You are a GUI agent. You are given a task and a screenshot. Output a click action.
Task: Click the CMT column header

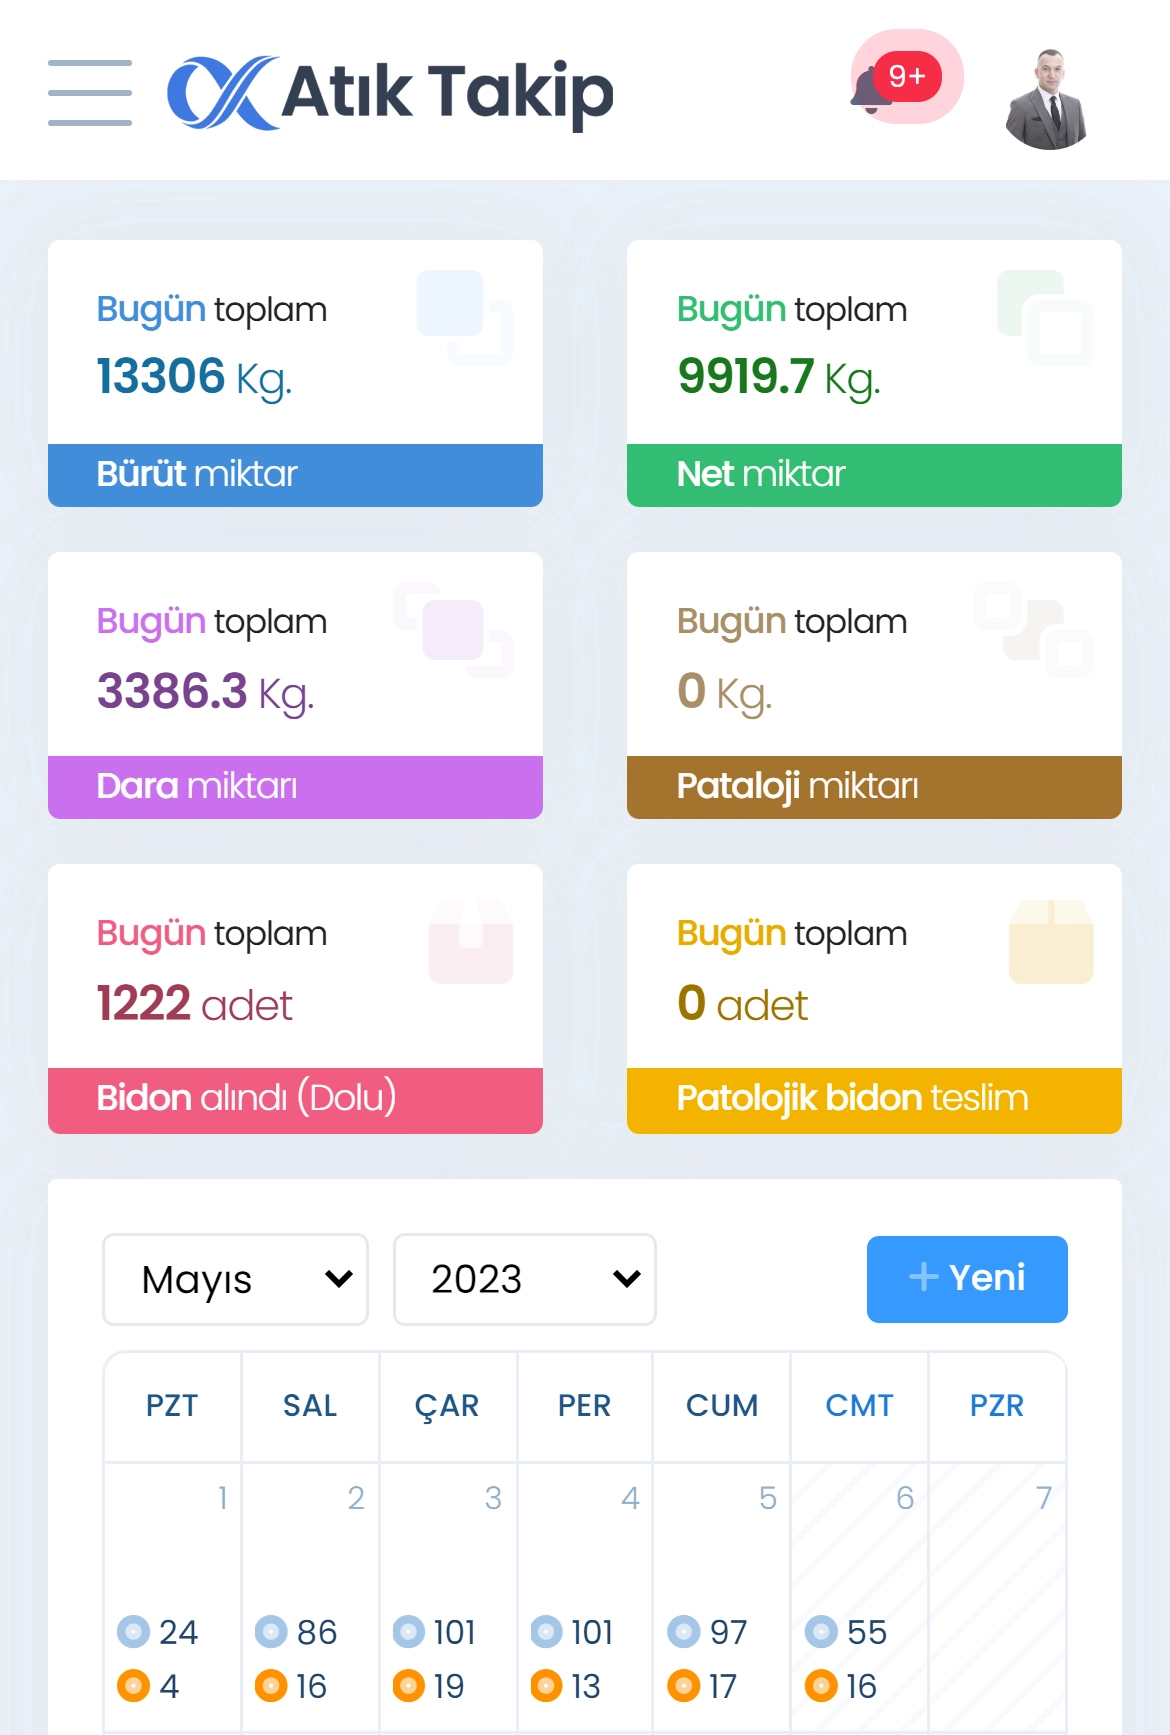(859, 1406)
